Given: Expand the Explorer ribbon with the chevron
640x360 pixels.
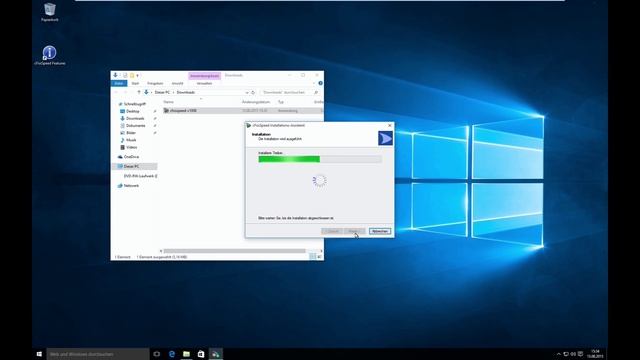Looking at the screenshot, I should [314, 83].
